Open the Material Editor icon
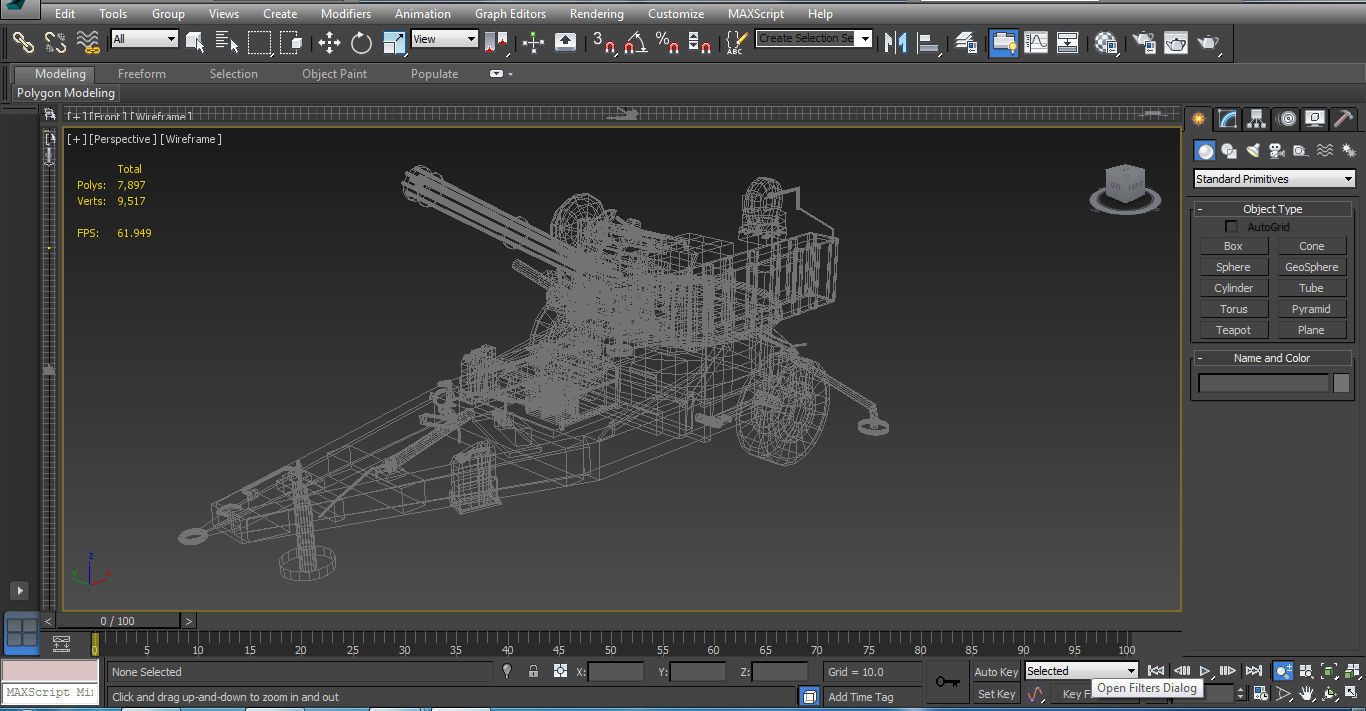Image resolution: width=1366 pixels, height=711 pixels. tap(1106, 42)
